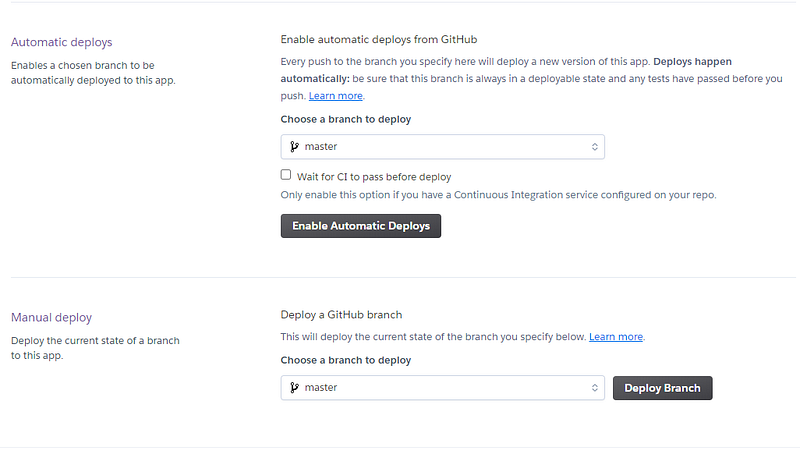Viewport: 800px width, 455px height.
Task: Open the manual deploy branch dropdown showing master
Action: [x=442, y=387]
